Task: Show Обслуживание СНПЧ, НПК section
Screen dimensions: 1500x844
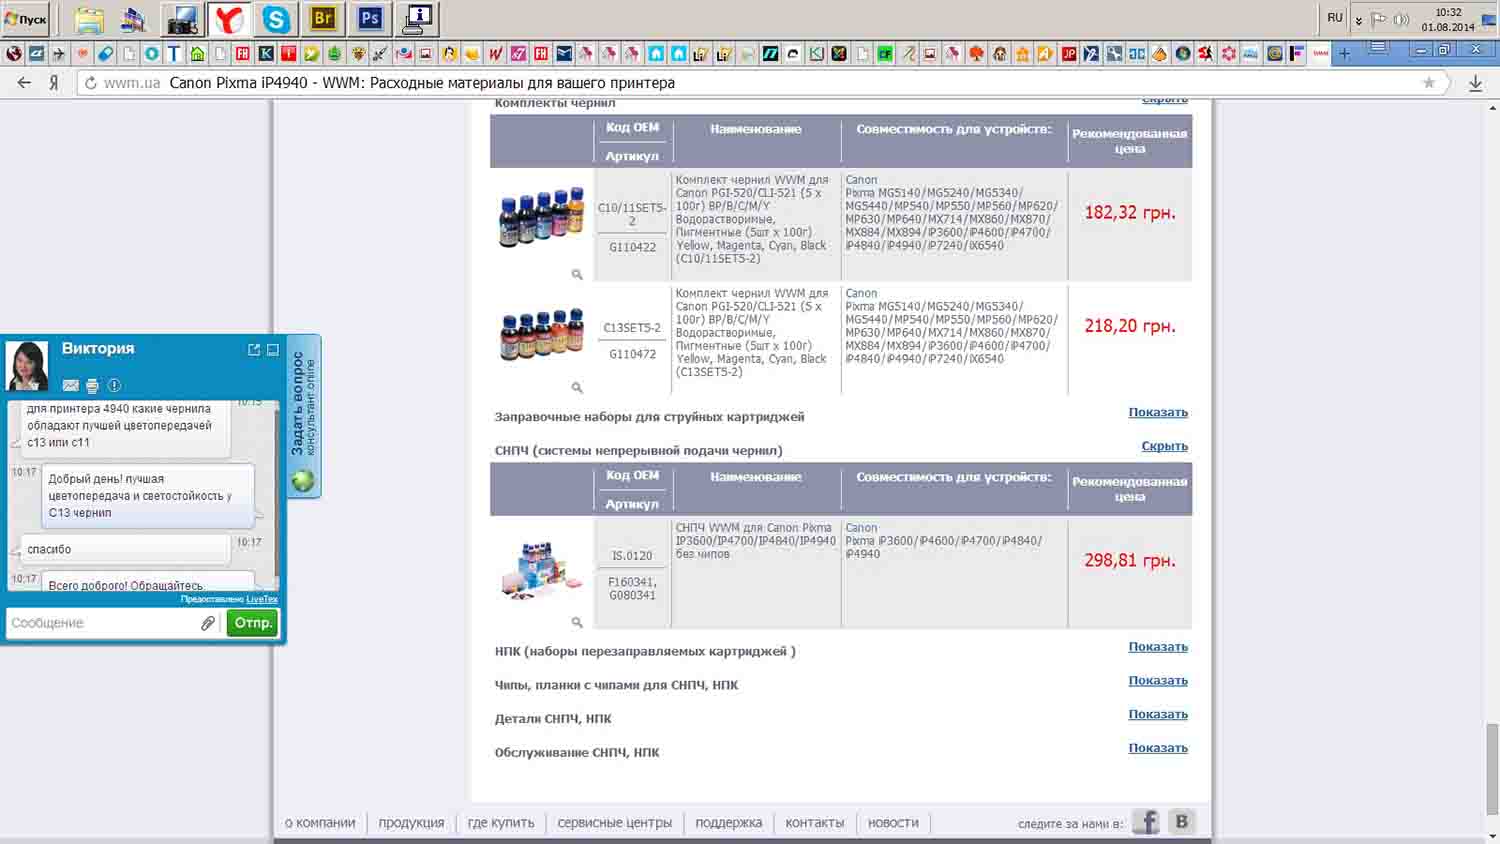Action: coord(1158,748)
